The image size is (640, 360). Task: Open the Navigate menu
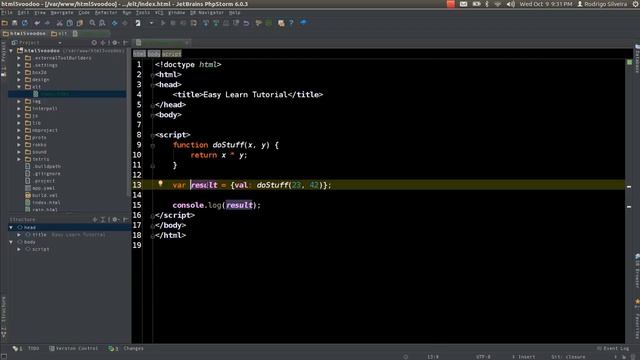[62, 13]
